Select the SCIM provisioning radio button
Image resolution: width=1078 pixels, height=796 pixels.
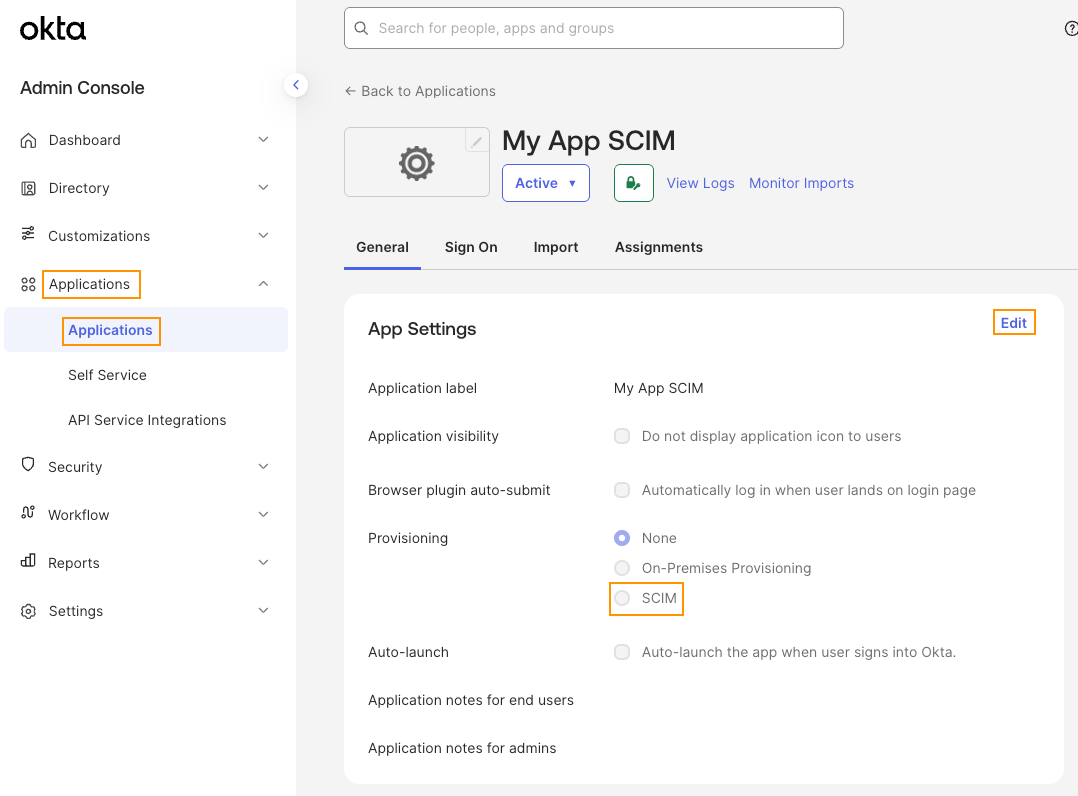coord(622,599)
